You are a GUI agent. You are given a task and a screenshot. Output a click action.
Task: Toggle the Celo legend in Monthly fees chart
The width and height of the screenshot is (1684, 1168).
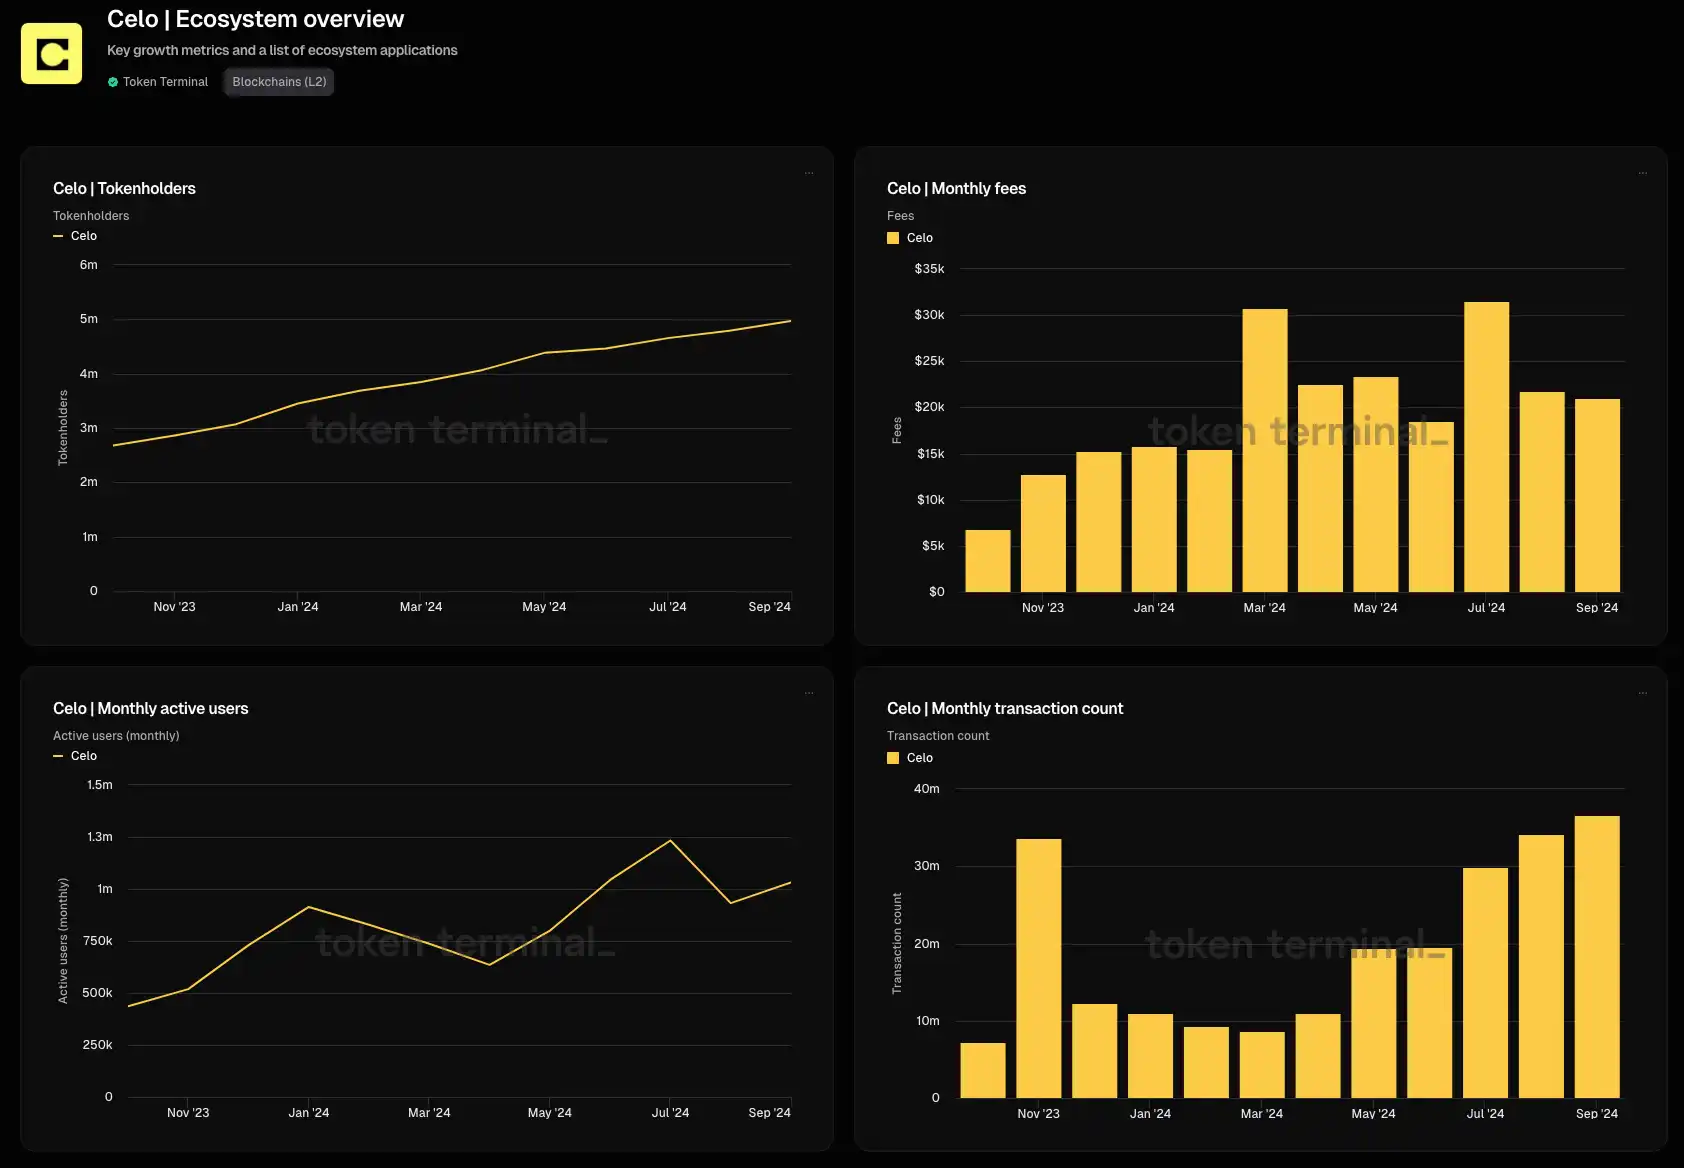coord(910,238)
